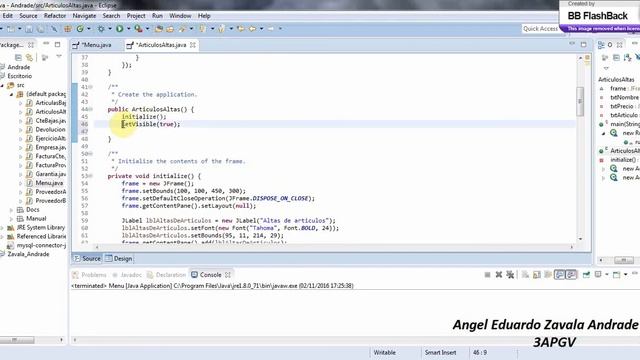640x360 pixels.
Task: Open the Open Console dropdown arrow
Action: click(x=626, y=274)
